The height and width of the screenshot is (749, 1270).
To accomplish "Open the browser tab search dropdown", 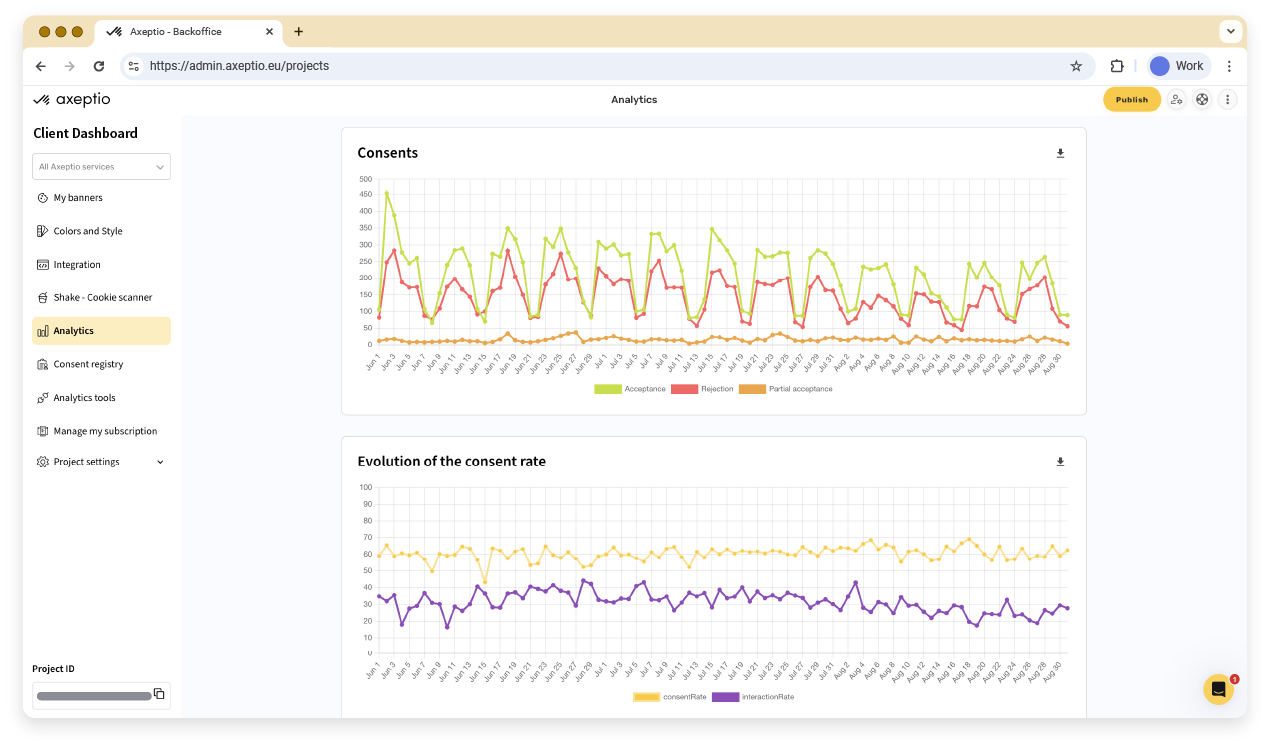I will [x=1229, y=32].
